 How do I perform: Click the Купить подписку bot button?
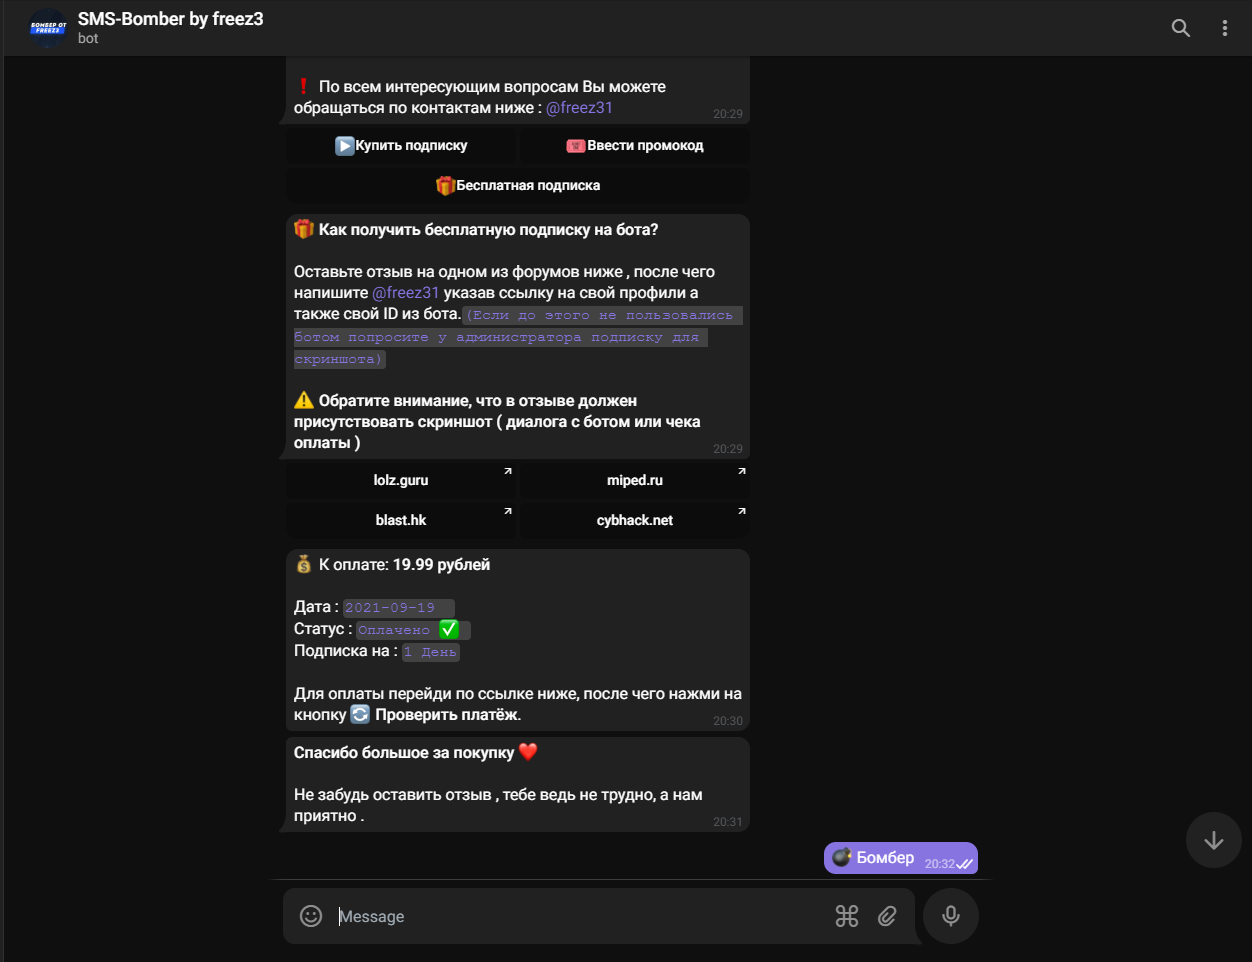(x=402, y=146)
